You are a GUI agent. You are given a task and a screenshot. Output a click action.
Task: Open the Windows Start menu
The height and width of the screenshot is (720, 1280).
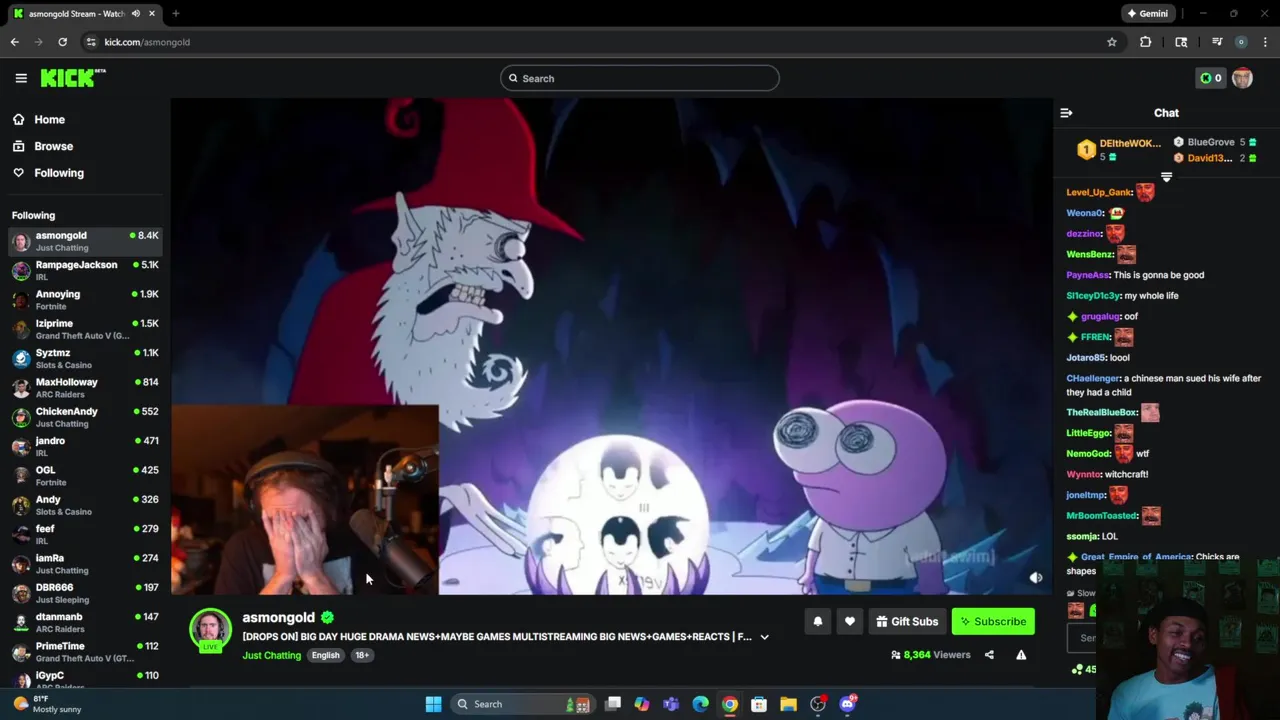433,704
